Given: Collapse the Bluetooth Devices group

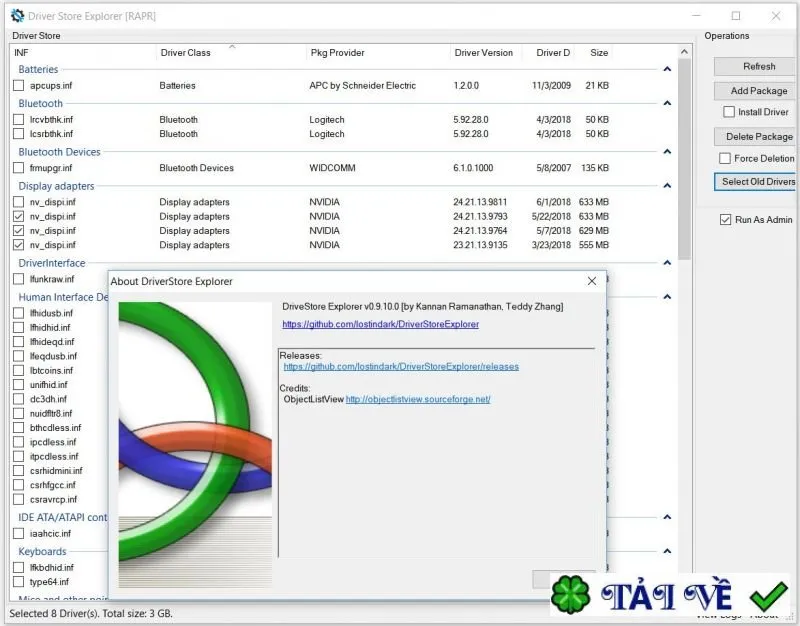Looking at the screenshot, I should 667,152.
